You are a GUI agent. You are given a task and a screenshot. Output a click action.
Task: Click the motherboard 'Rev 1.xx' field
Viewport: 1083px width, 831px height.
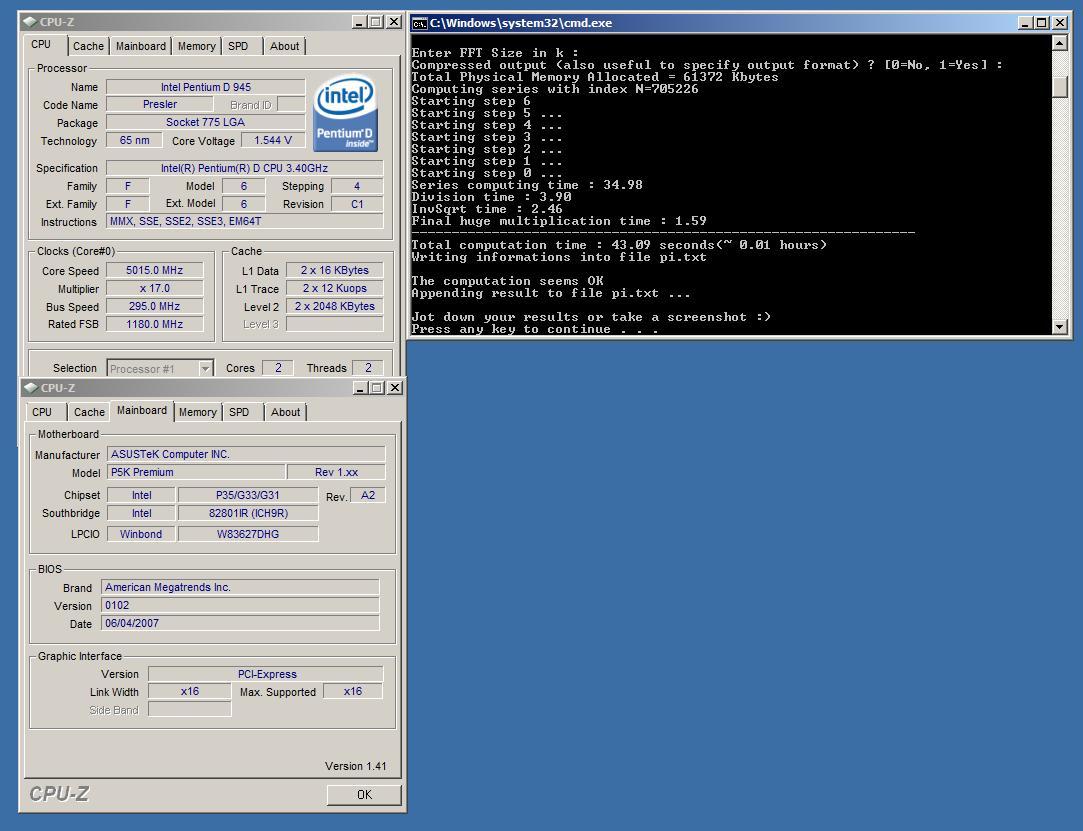point(336,472)
